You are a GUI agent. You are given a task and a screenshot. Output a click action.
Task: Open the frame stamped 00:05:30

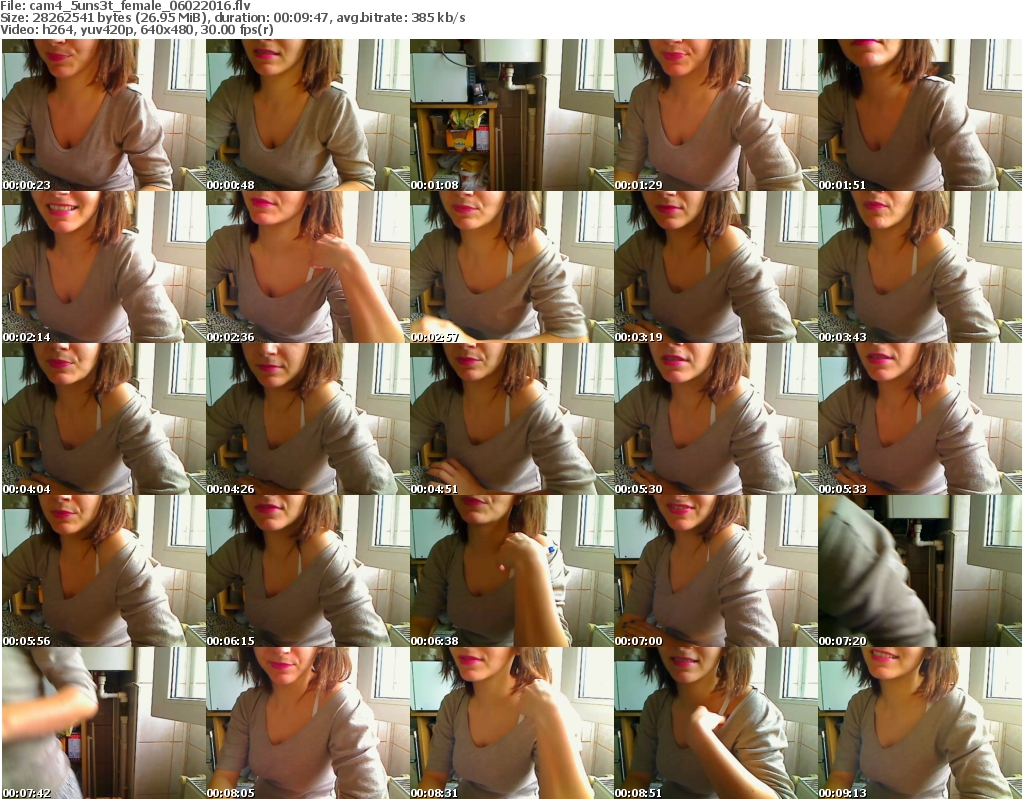[x=716, y=419]
